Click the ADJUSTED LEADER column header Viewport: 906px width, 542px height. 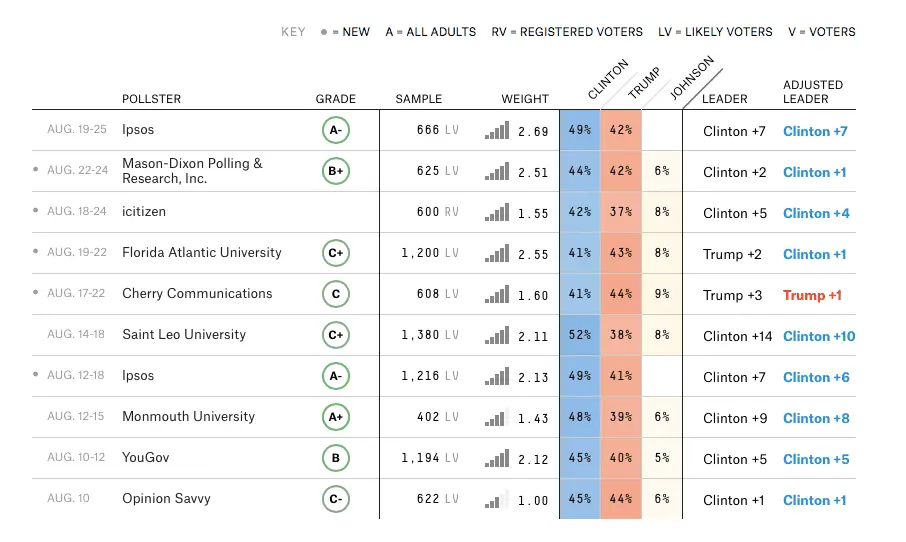point(812,92)
